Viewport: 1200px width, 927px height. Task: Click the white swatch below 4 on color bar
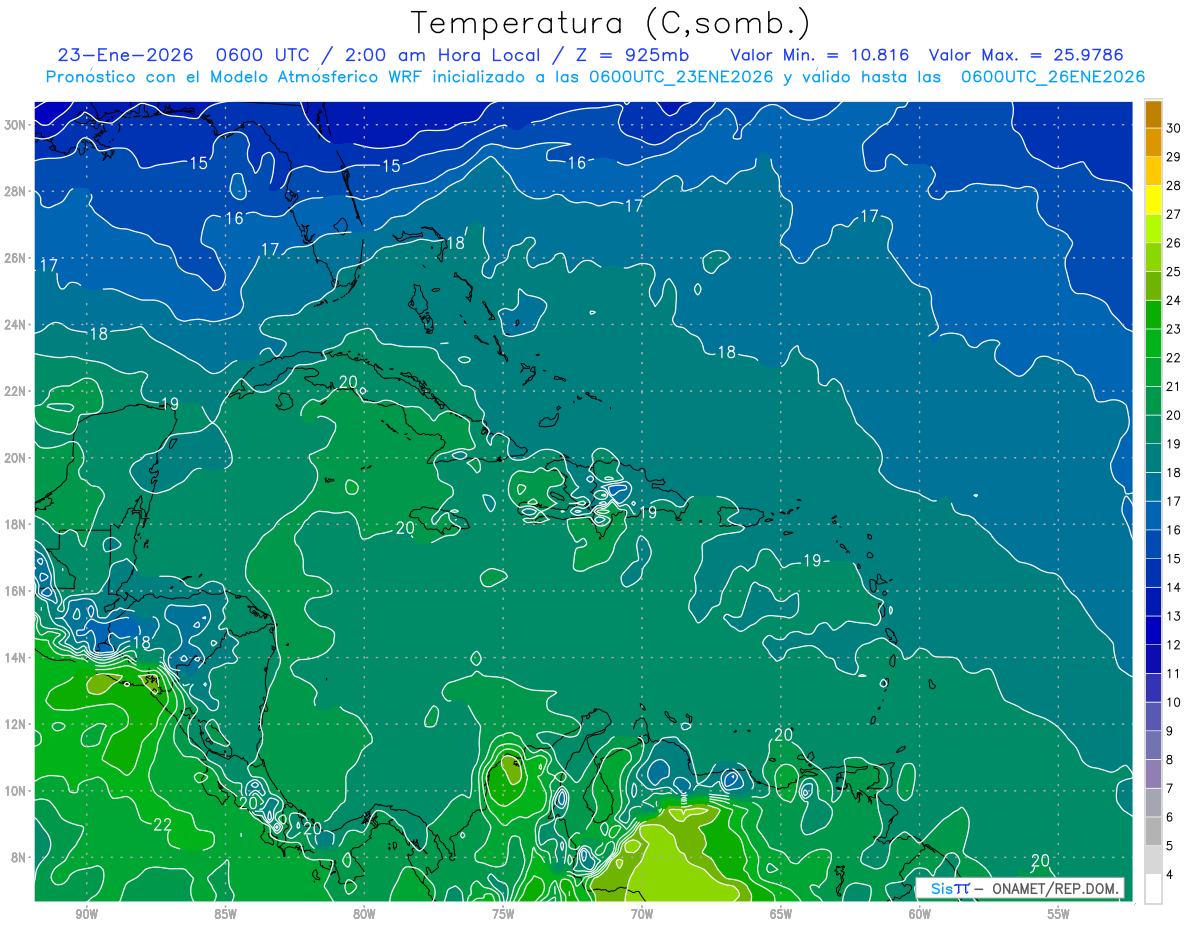coord(1153,888)
